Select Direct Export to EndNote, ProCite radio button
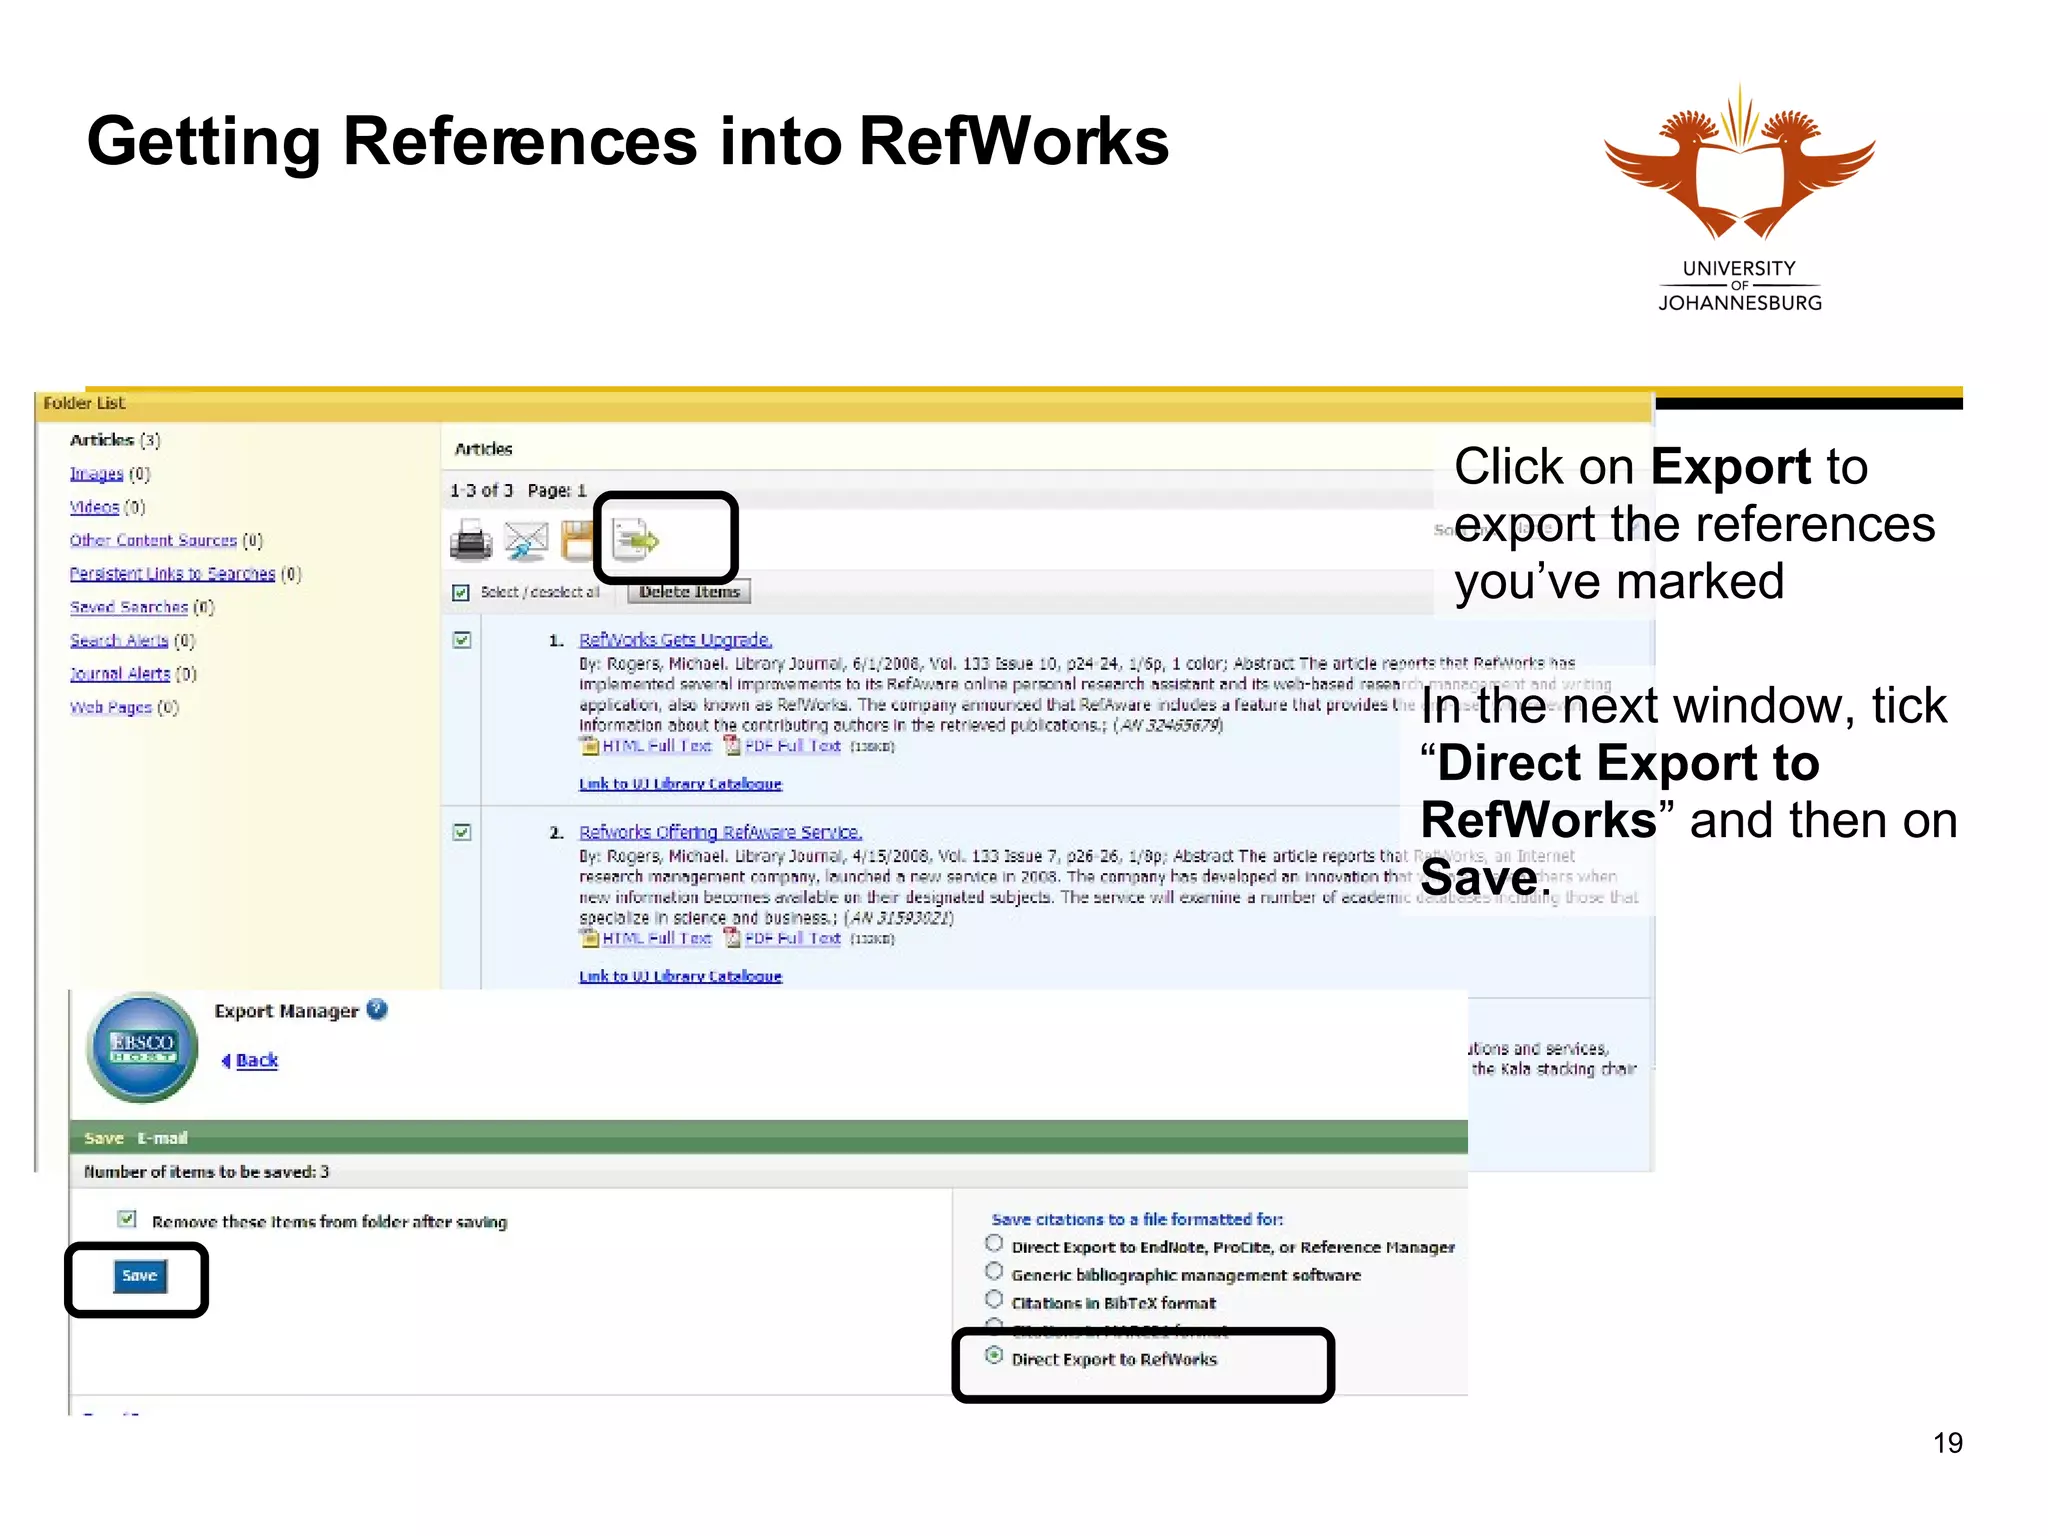 click(x=994, y=1244)
